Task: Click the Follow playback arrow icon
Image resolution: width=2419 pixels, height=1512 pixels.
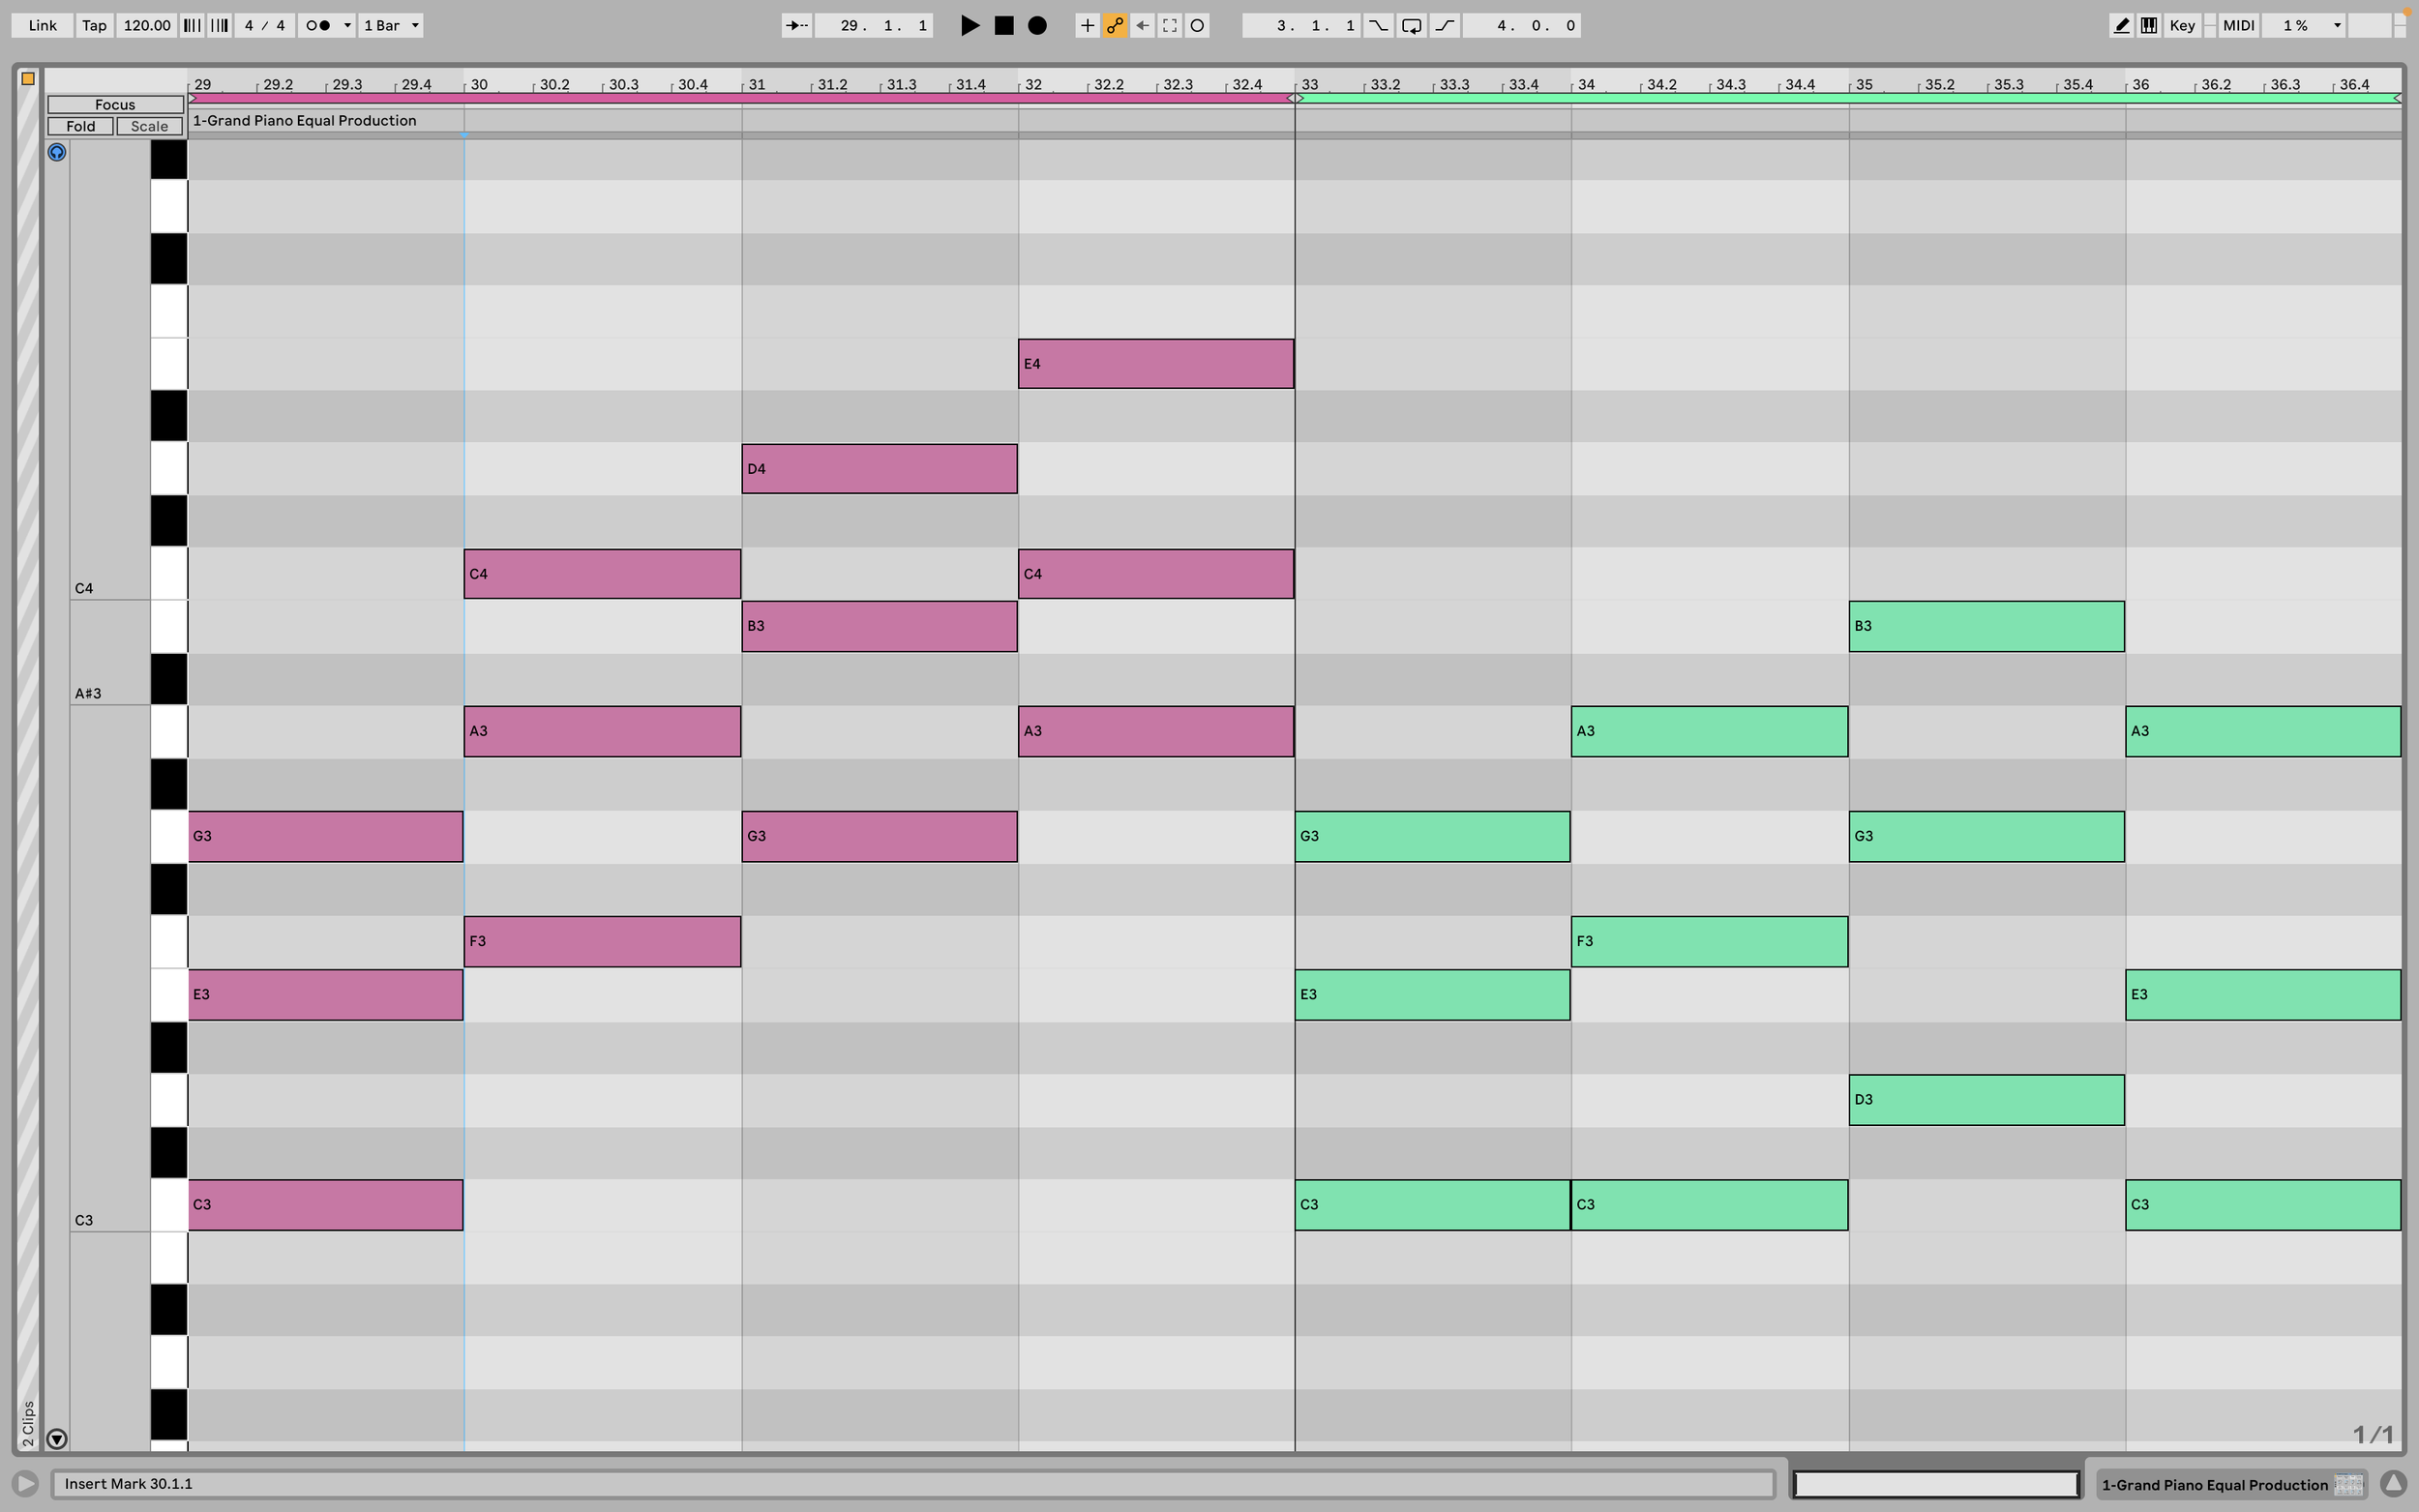Action: click(797, 26)
